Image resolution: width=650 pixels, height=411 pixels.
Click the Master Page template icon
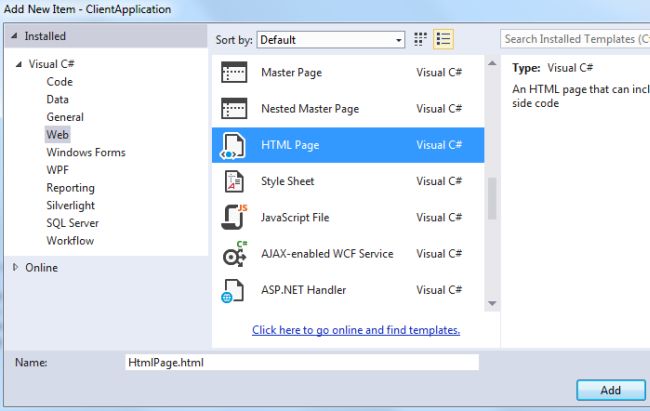[x=233, y=73]
